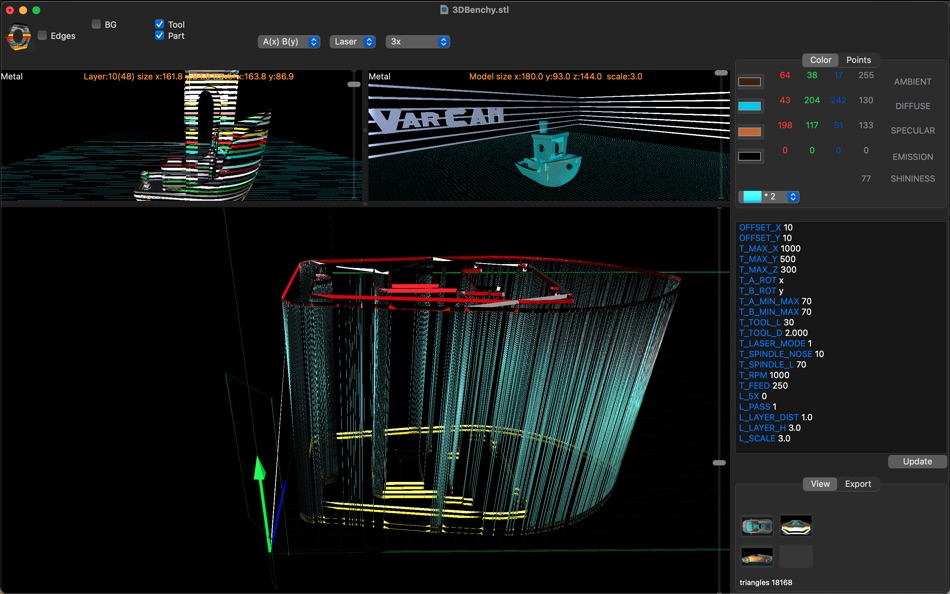This screenshot has width=950, height=594.
Task: Click the Model size info label
Action: click(556, 76)
